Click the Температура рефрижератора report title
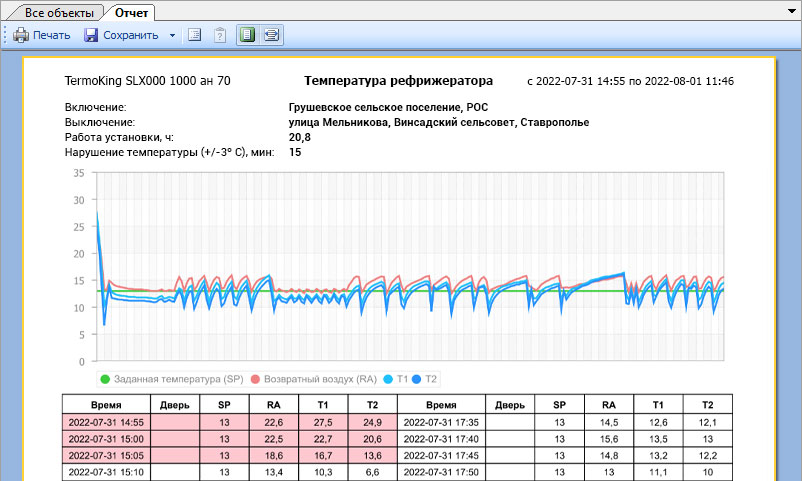 (x=398, y=80)
